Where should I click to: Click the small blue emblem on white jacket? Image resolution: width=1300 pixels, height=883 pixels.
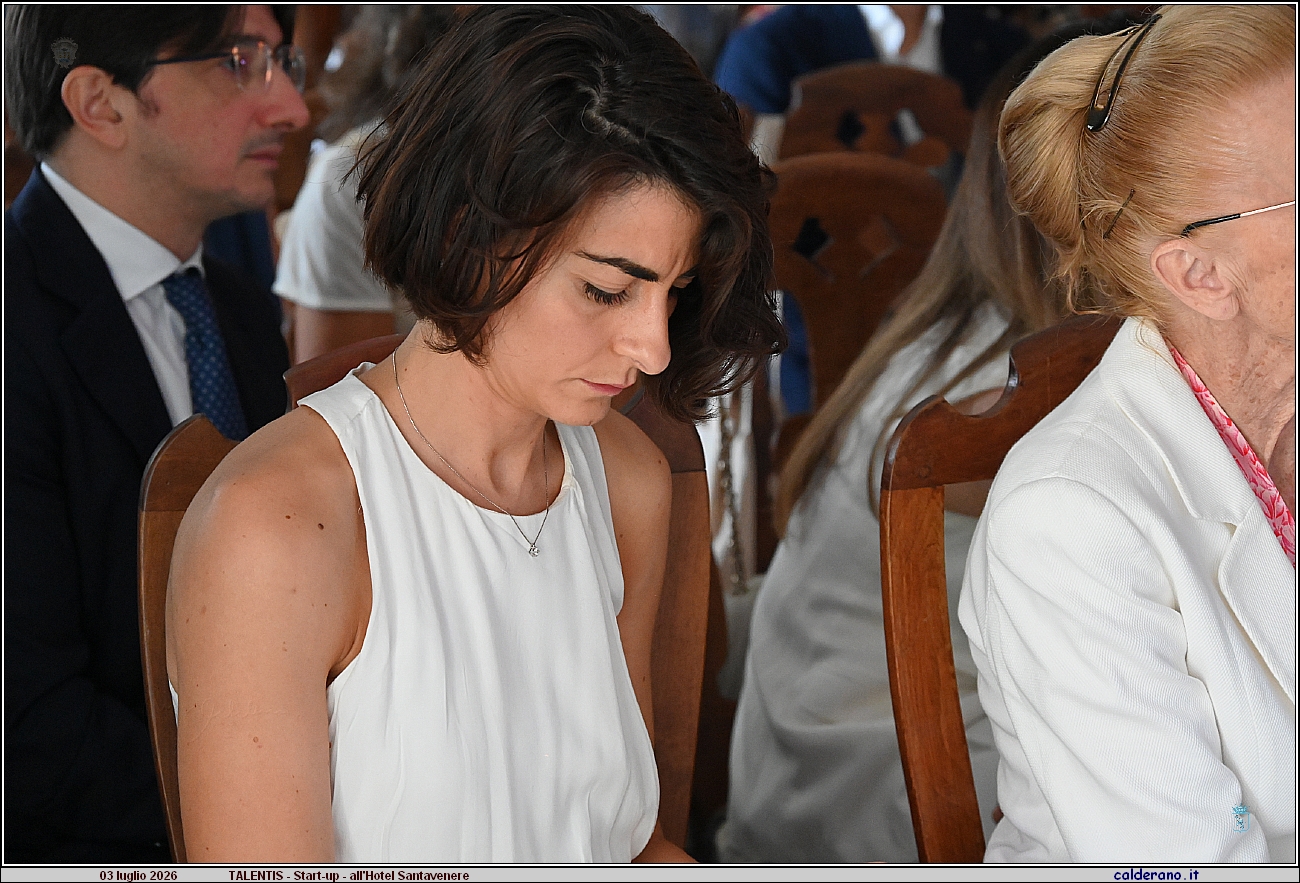[x=1240, y=818]
